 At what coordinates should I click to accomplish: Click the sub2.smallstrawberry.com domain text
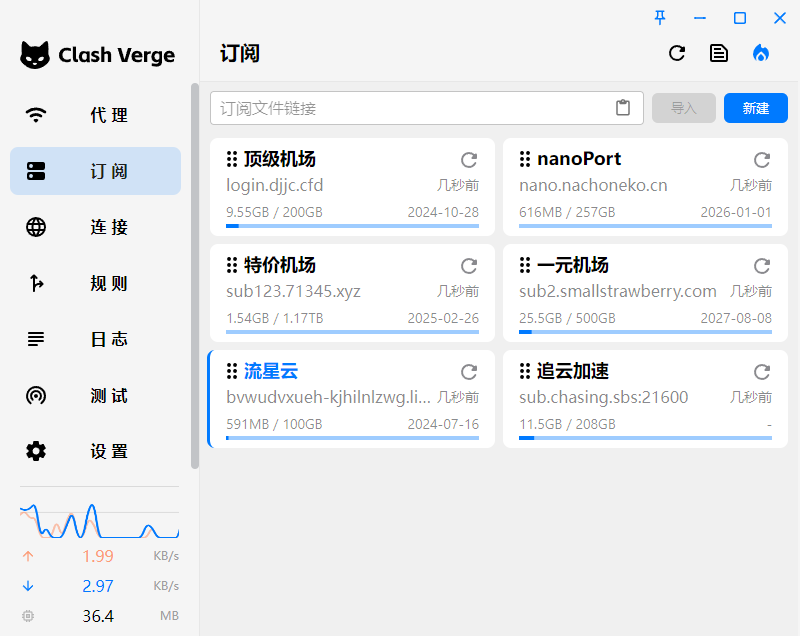coord(617,292)
